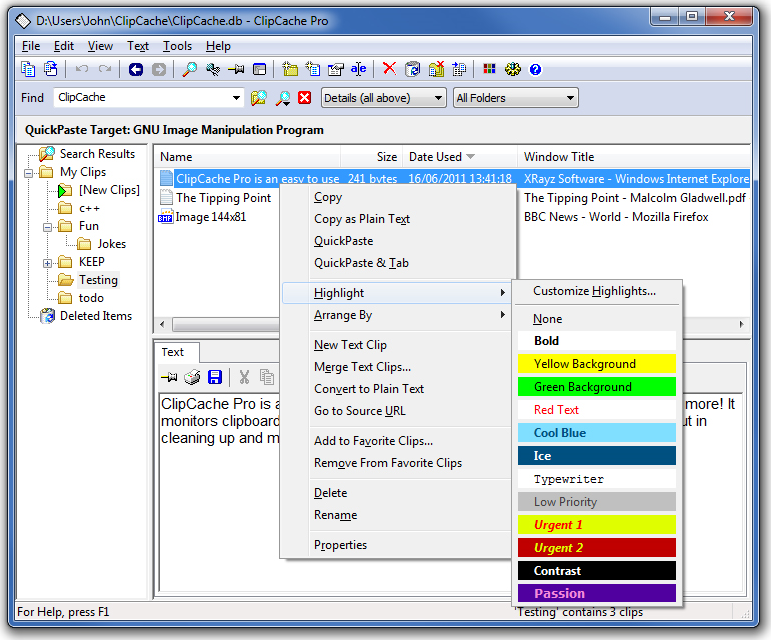This screenshot has height=640, width=771.
Task: Click the blue Back arrow button
Action: [136, 69]
